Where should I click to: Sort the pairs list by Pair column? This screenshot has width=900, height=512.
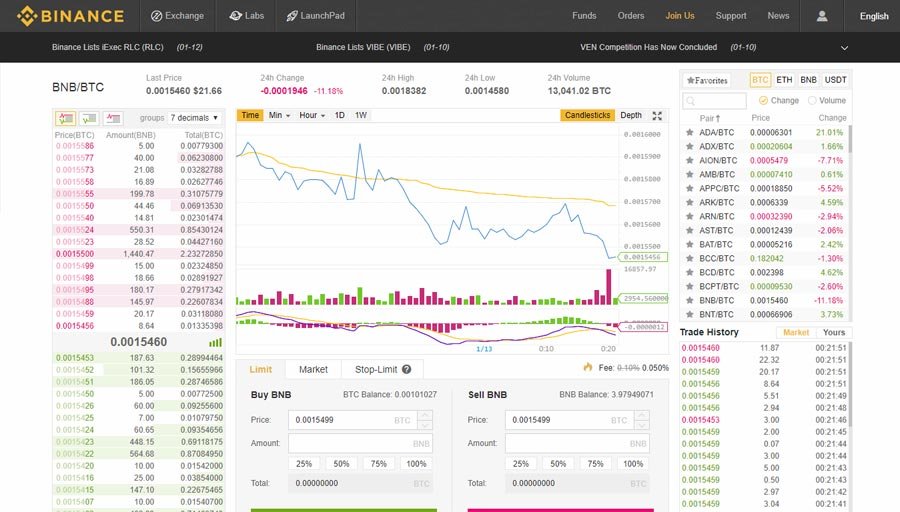(x=709, y=118)
